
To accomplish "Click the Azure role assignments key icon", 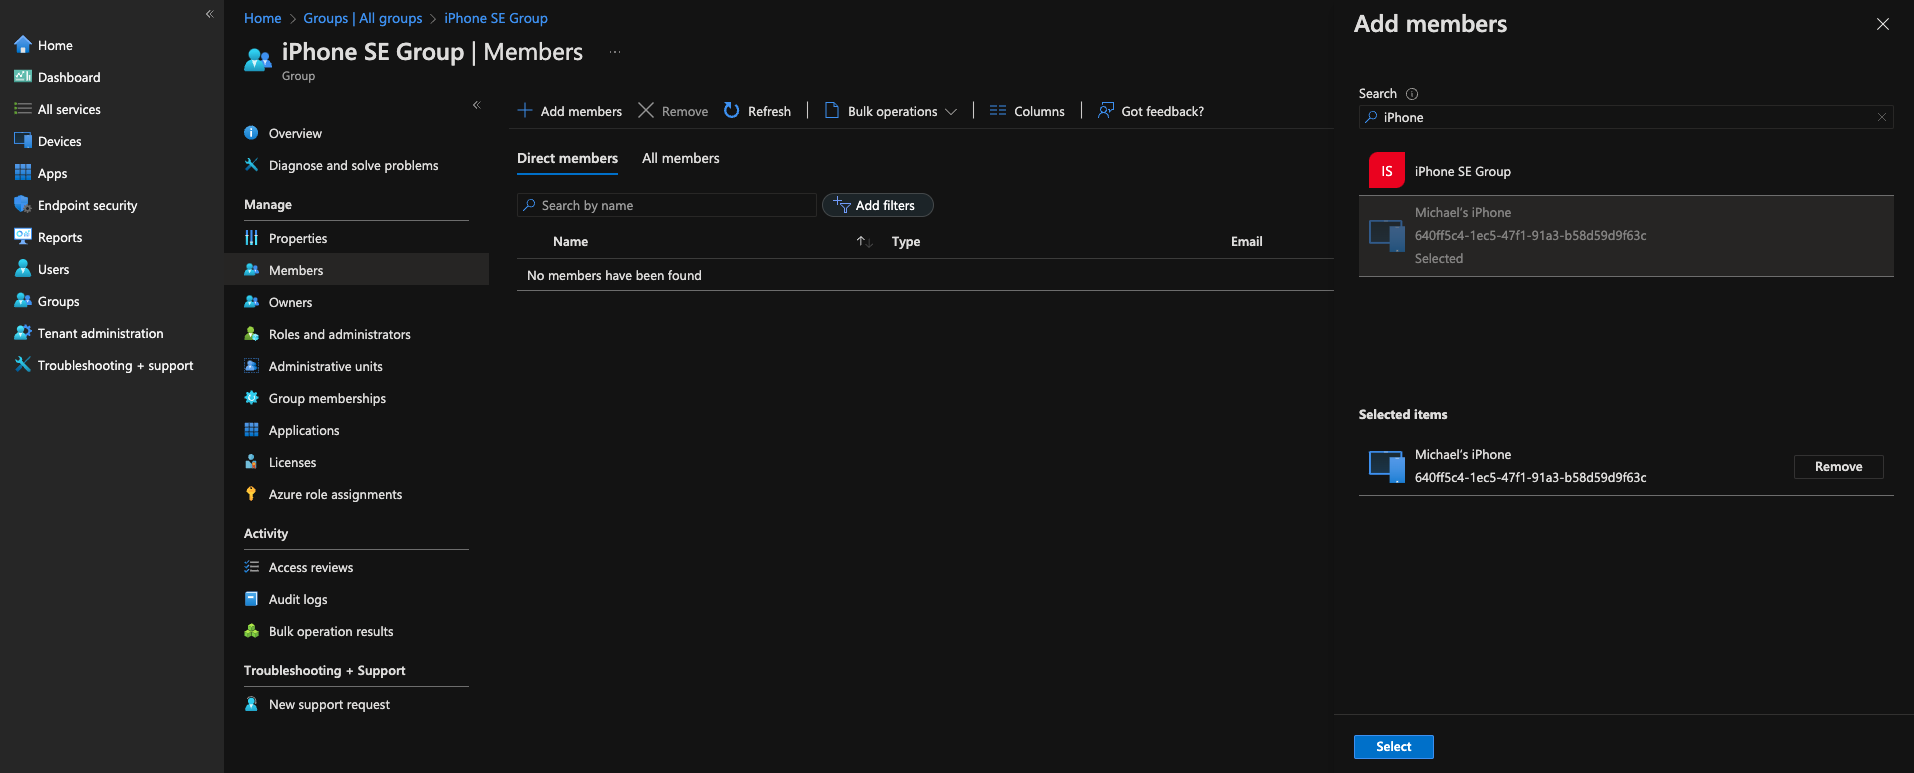I will tap(251, 494).
